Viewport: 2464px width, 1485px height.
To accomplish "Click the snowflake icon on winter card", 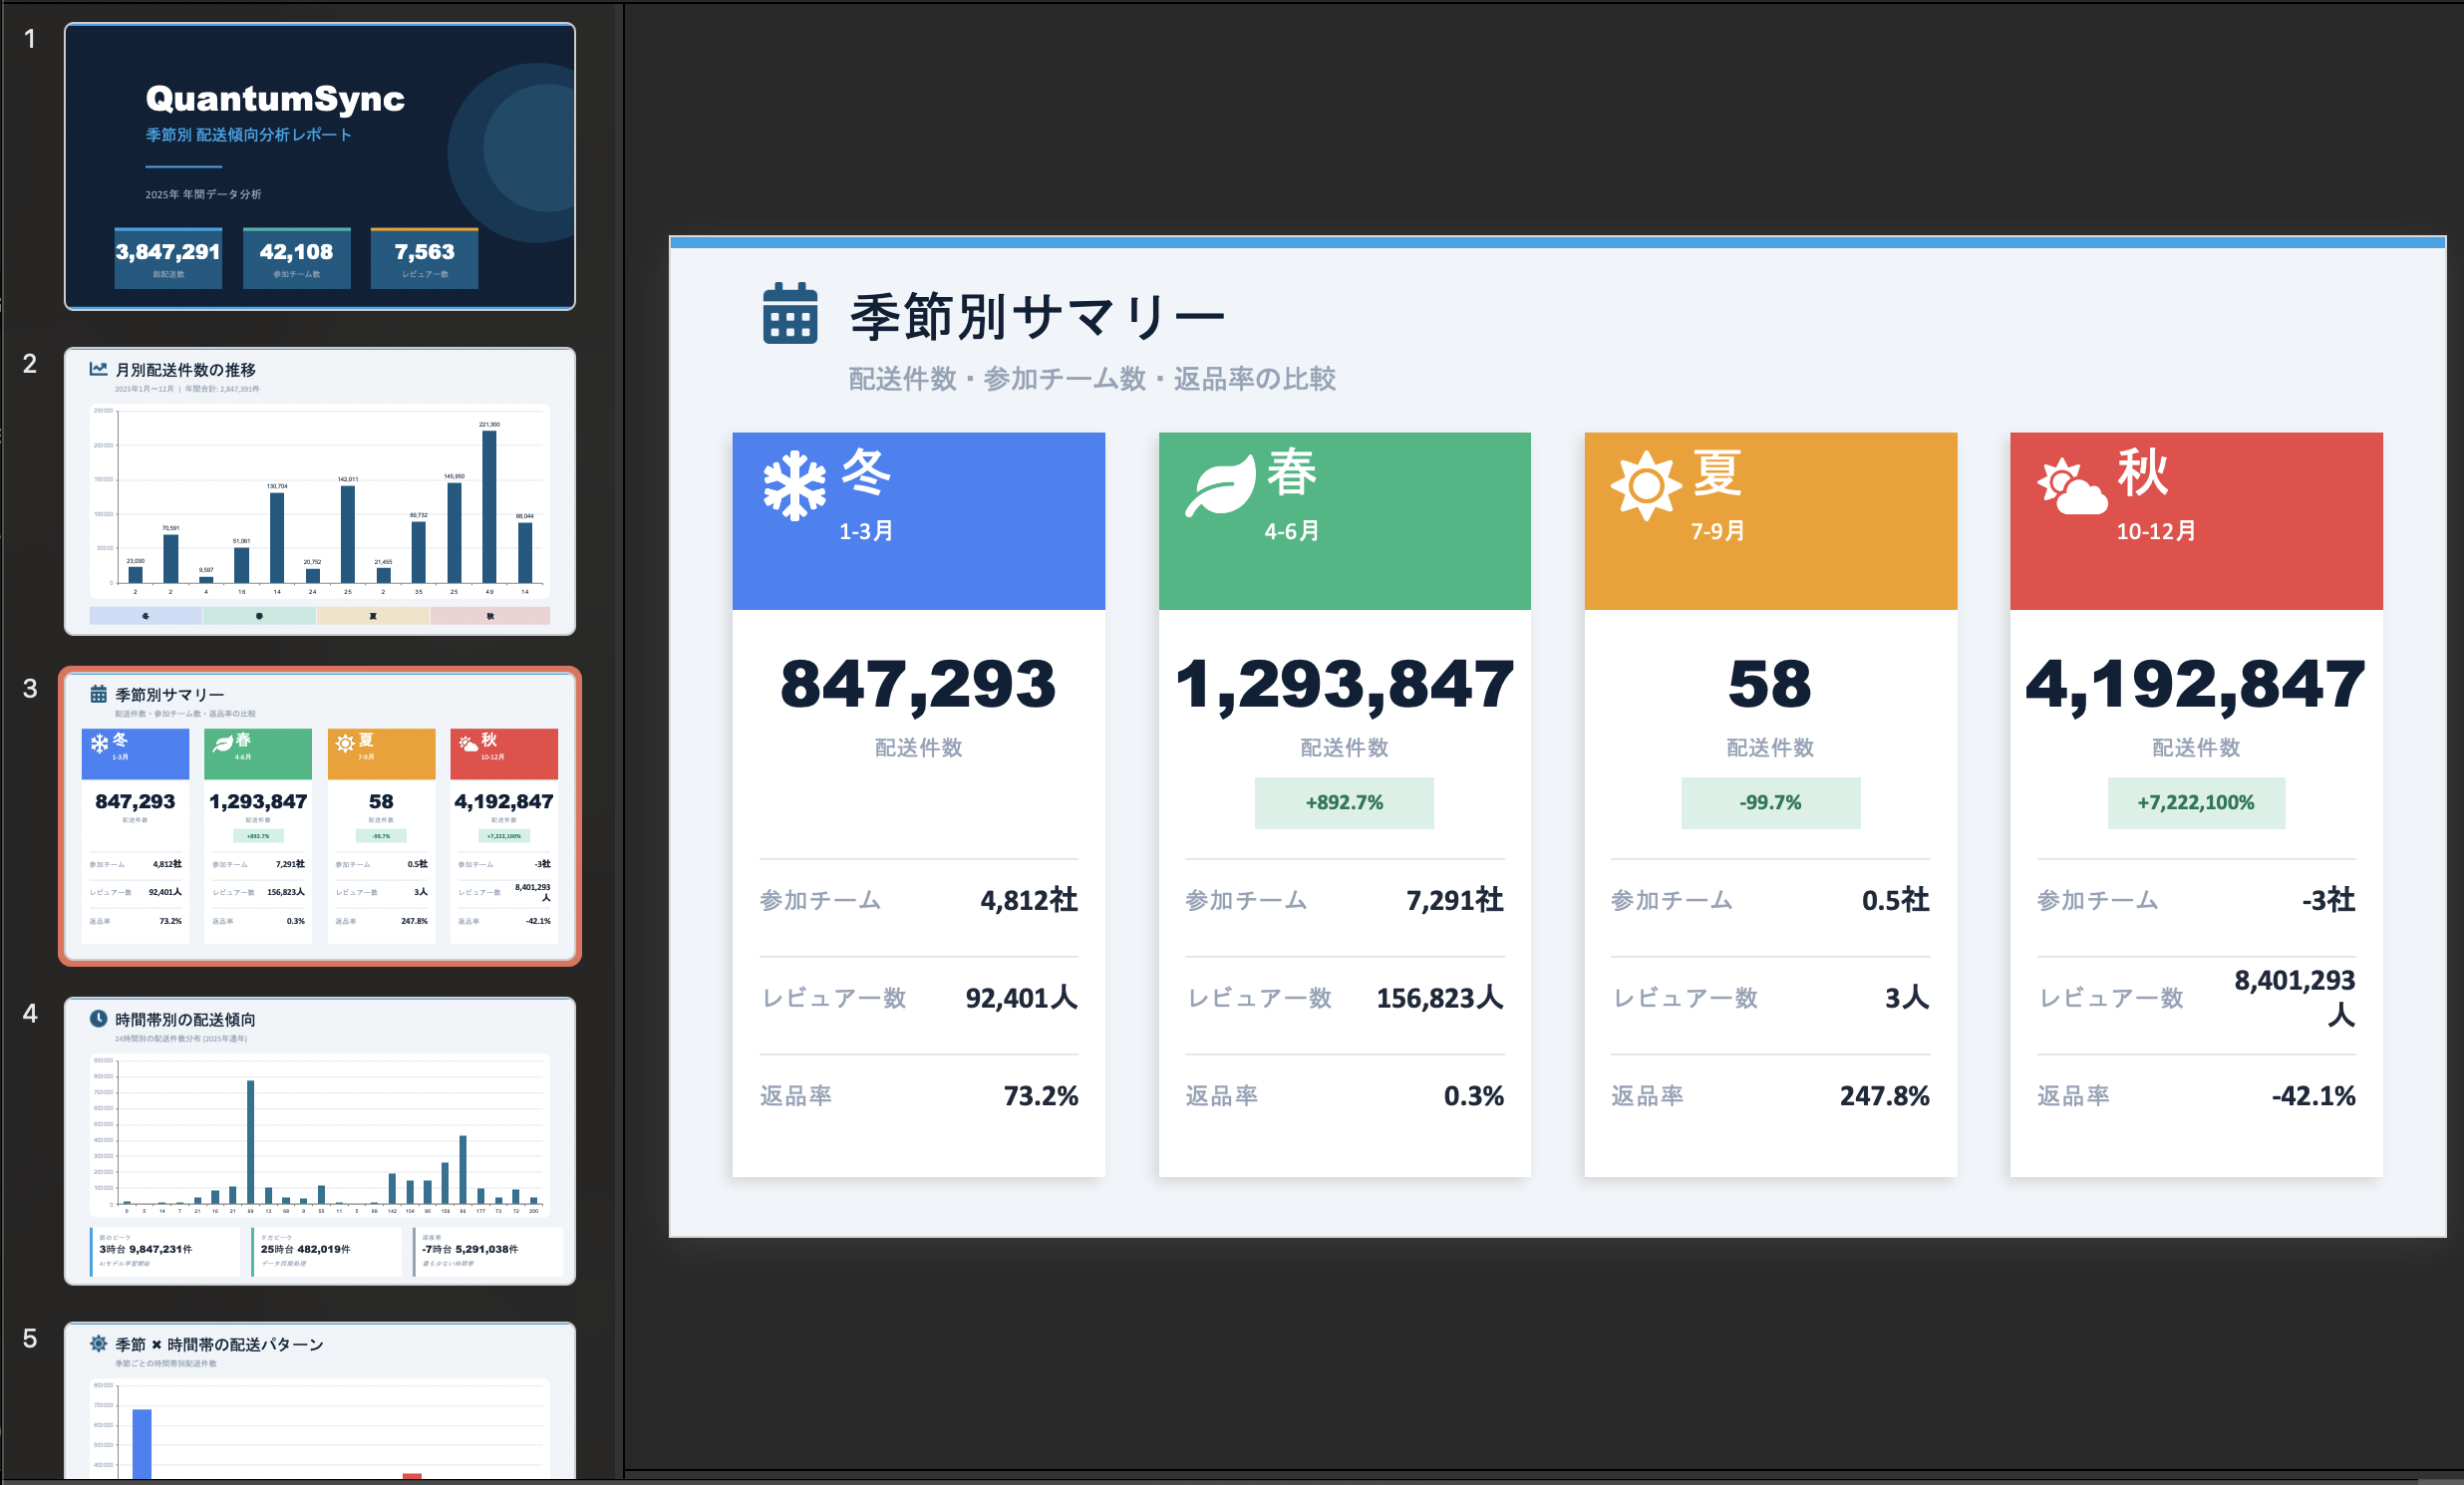I will click(794, 486).
